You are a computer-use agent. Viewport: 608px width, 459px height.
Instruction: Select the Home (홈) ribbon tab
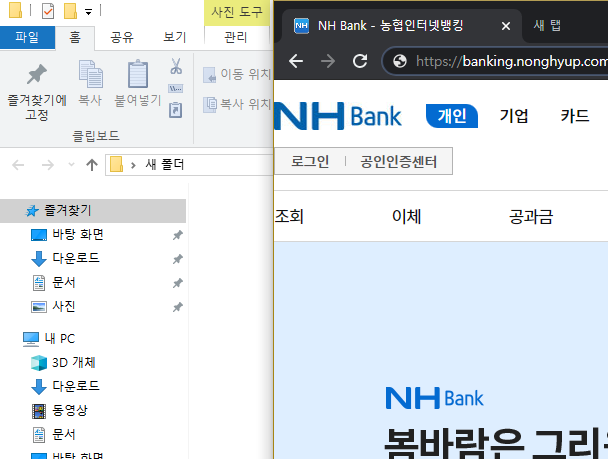(75, 38)
